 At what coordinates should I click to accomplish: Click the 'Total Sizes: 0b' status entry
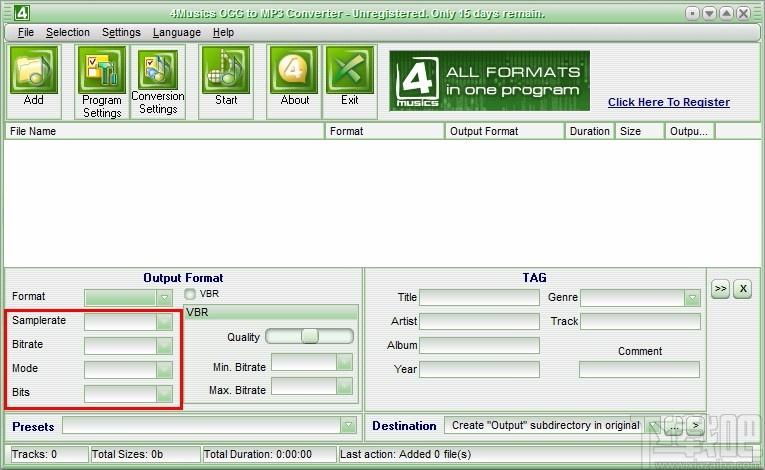tap(145, 454)
